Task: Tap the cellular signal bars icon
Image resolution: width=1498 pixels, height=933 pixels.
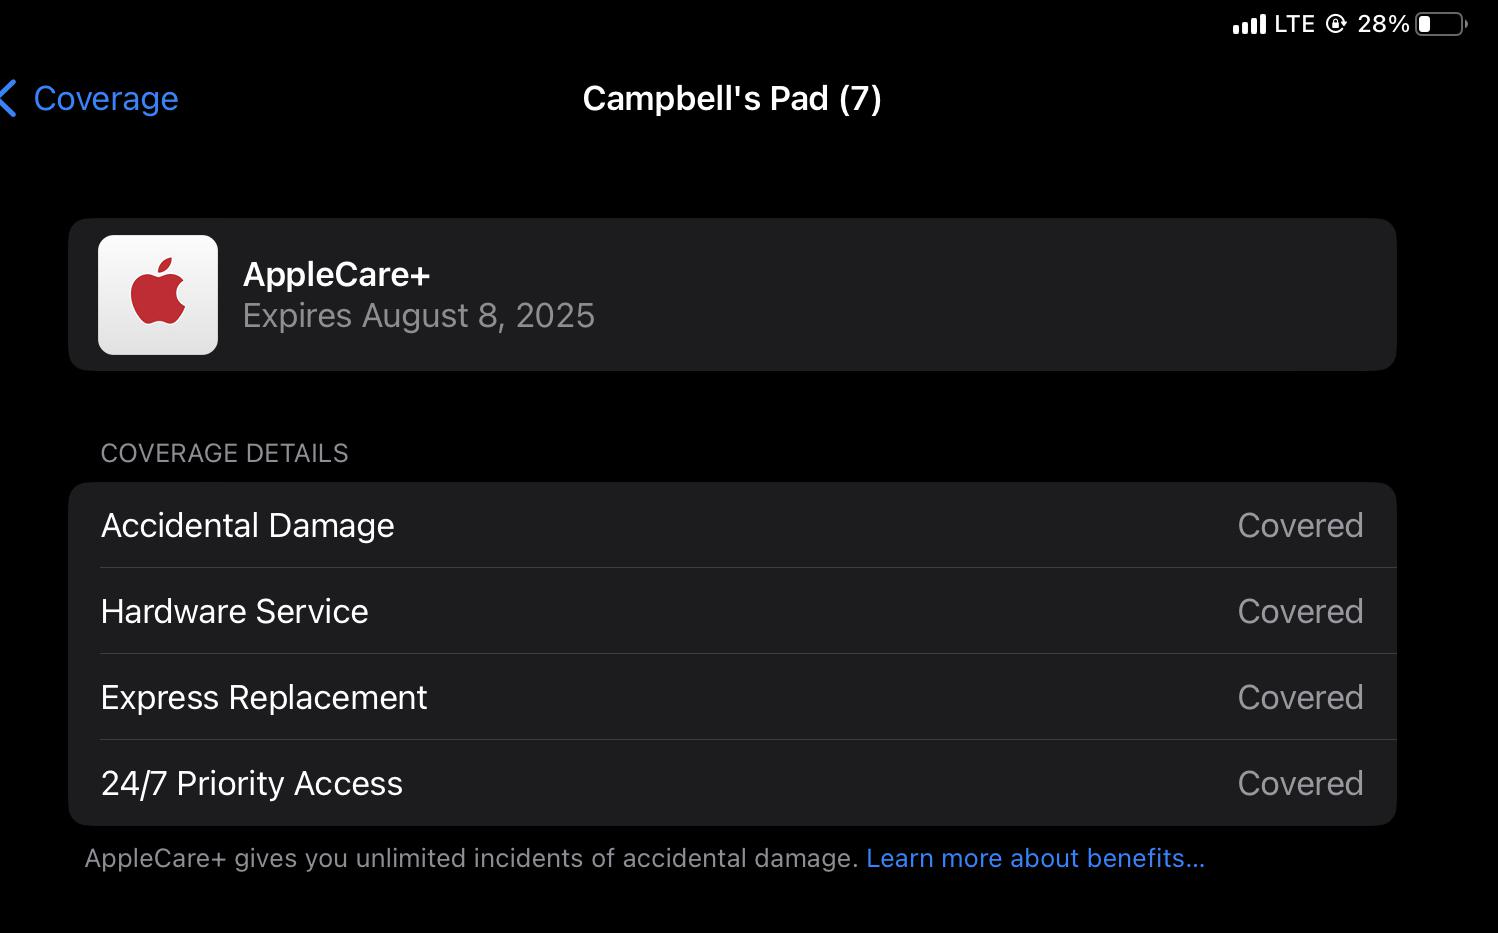Action: [x=1249, y=24]
